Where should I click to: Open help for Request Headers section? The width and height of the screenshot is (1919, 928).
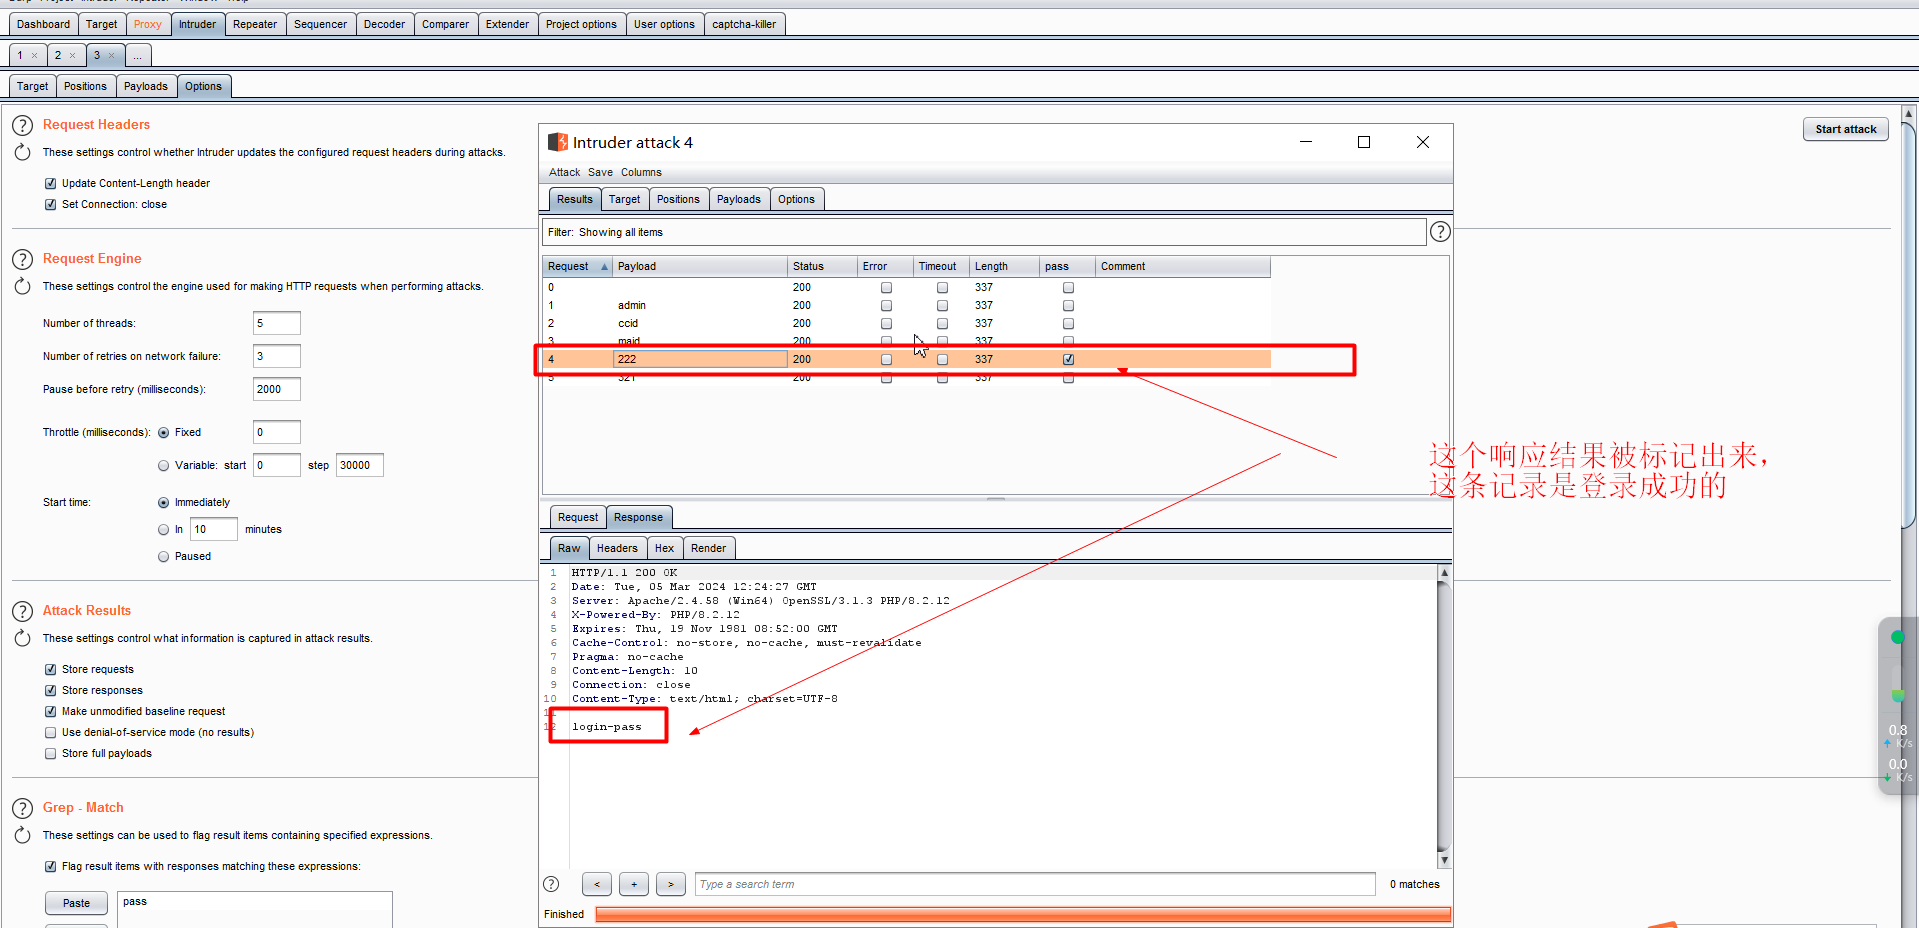click(x=22, y=126)
